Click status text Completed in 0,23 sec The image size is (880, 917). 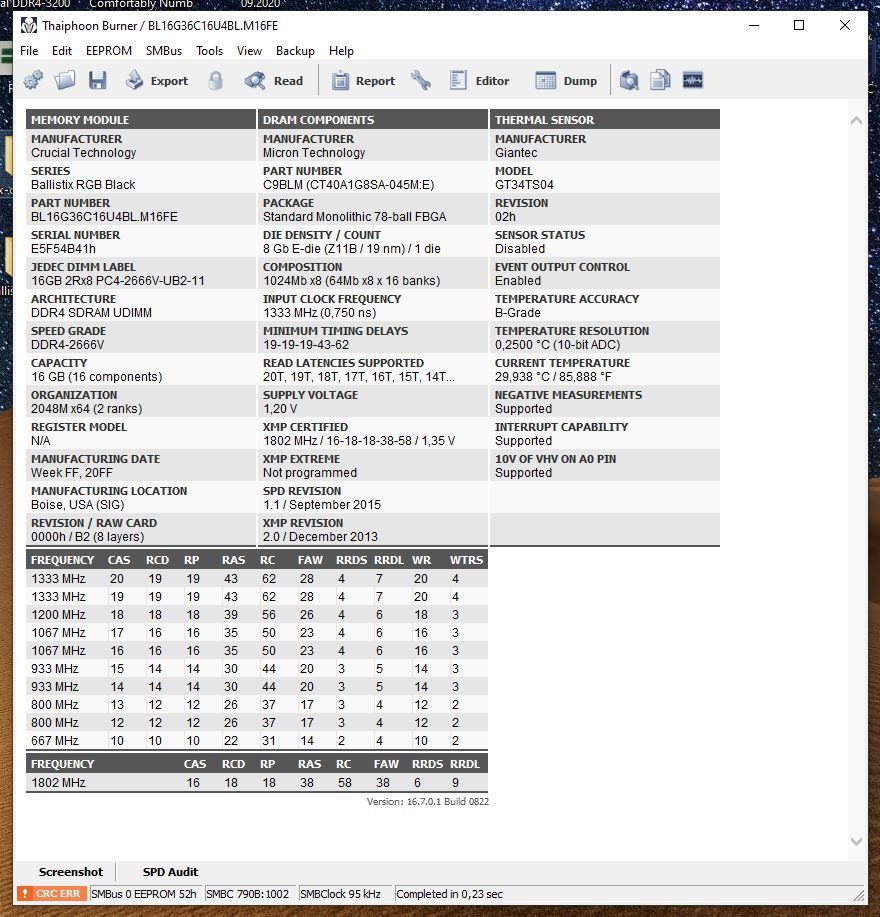(x=449, y=894)
